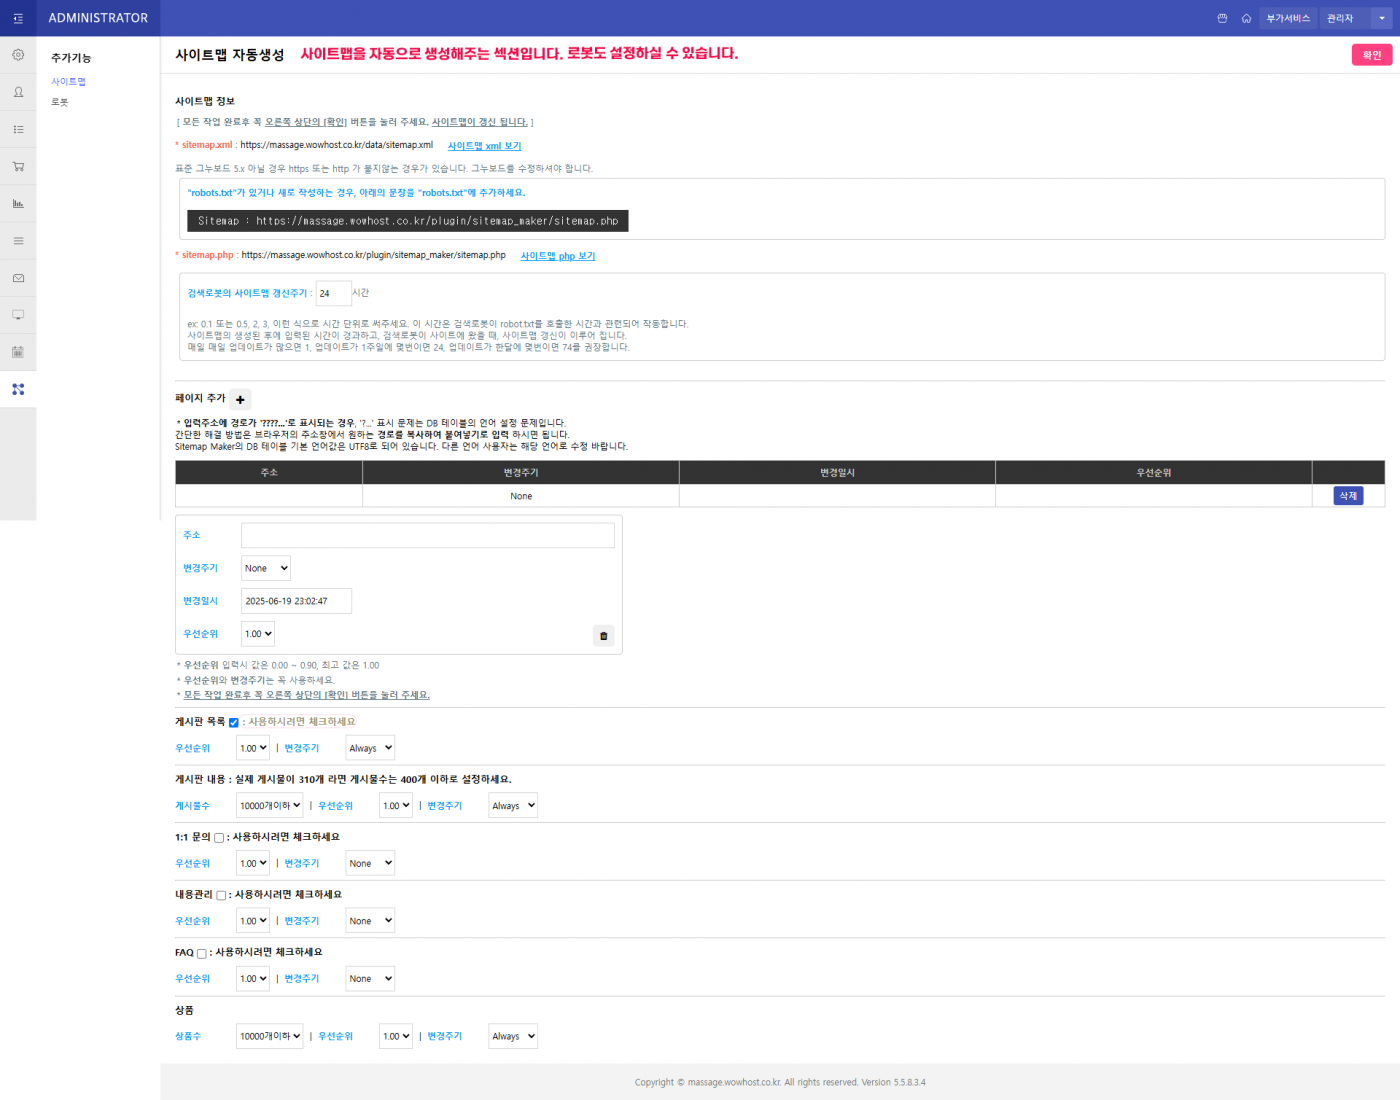Change the 게시판 목록 변경주기 from Always
The height and width of the screenshot is (1100, 1400).
click(370, 747)
